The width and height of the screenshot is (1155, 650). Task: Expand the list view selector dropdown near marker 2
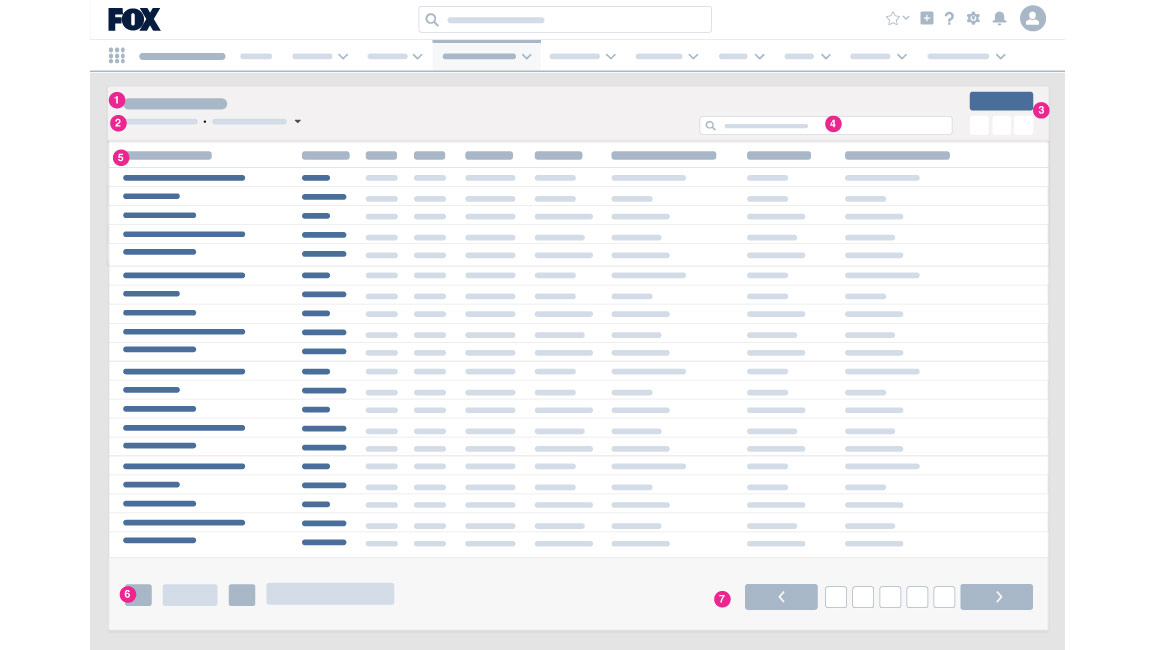click(x=298, y=121)
